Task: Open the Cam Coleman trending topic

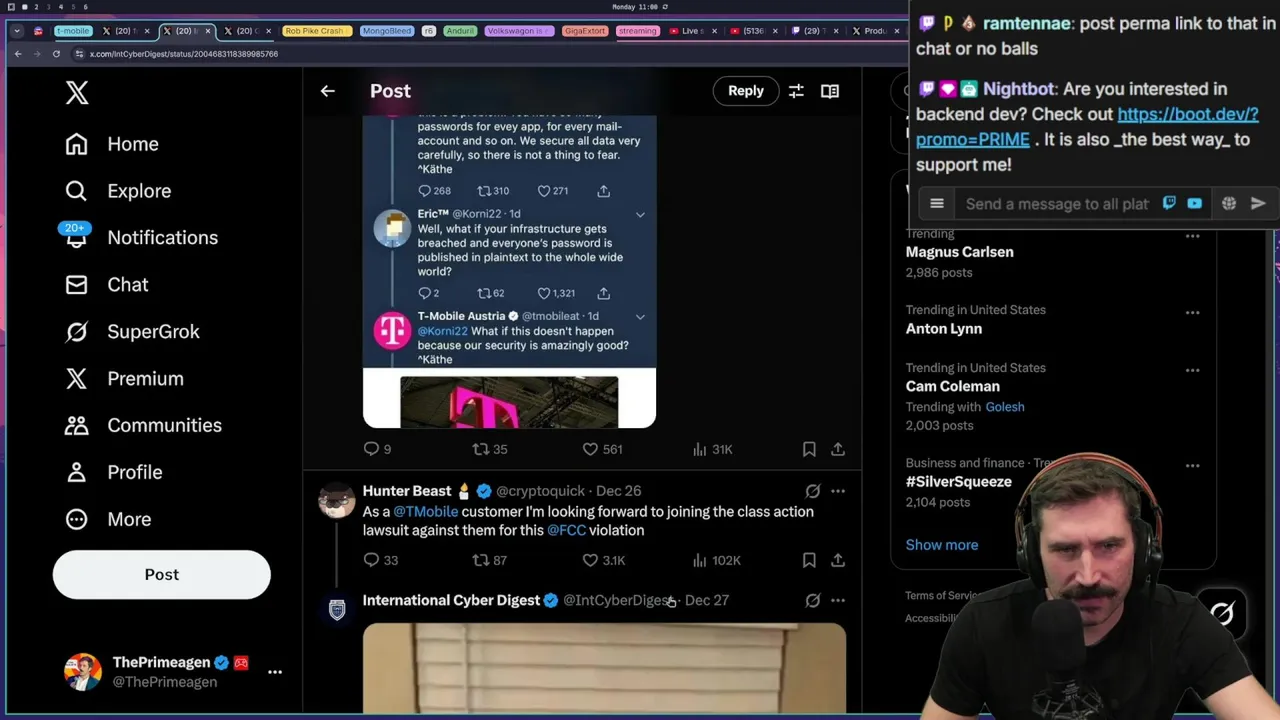Action: pos(952,387)
